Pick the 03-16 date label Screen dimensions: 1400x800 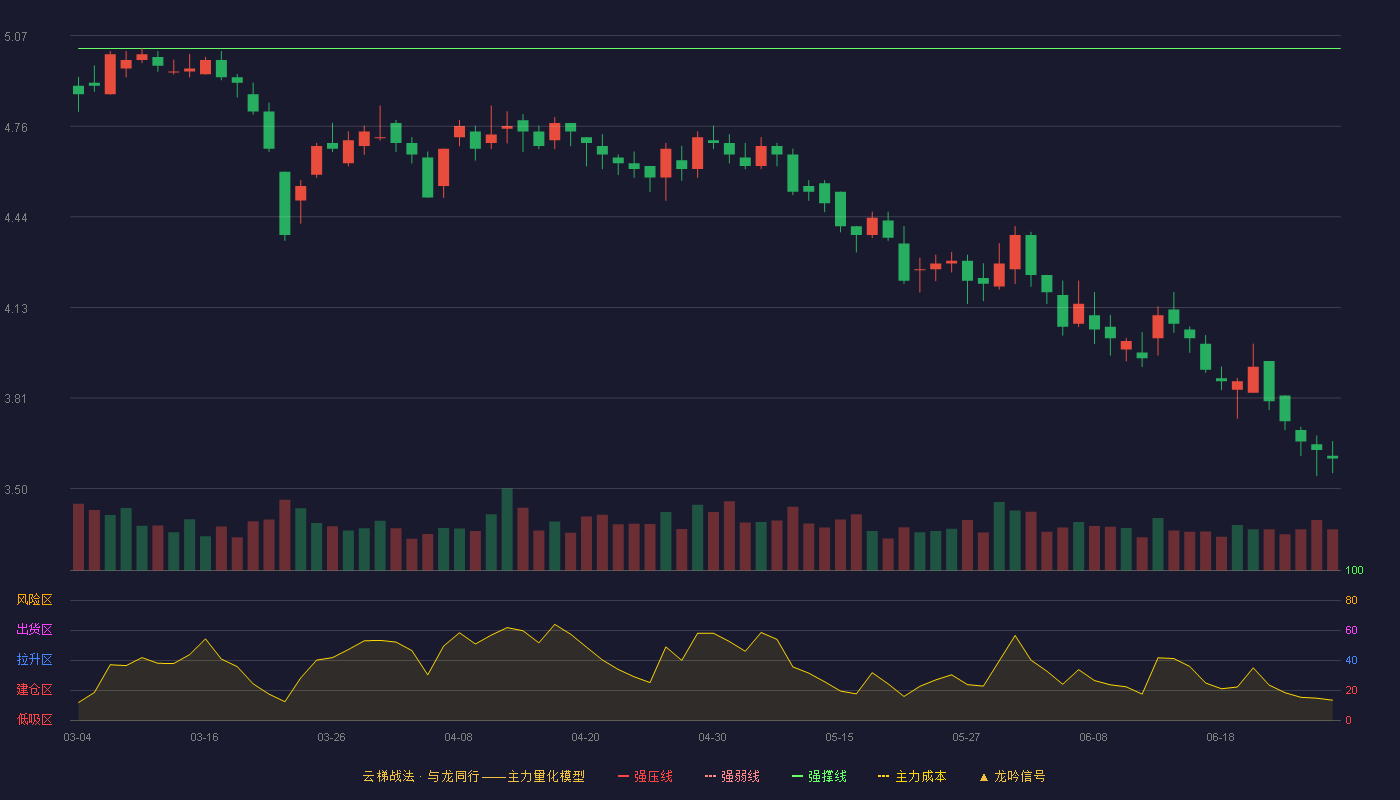tap(204, 737)
